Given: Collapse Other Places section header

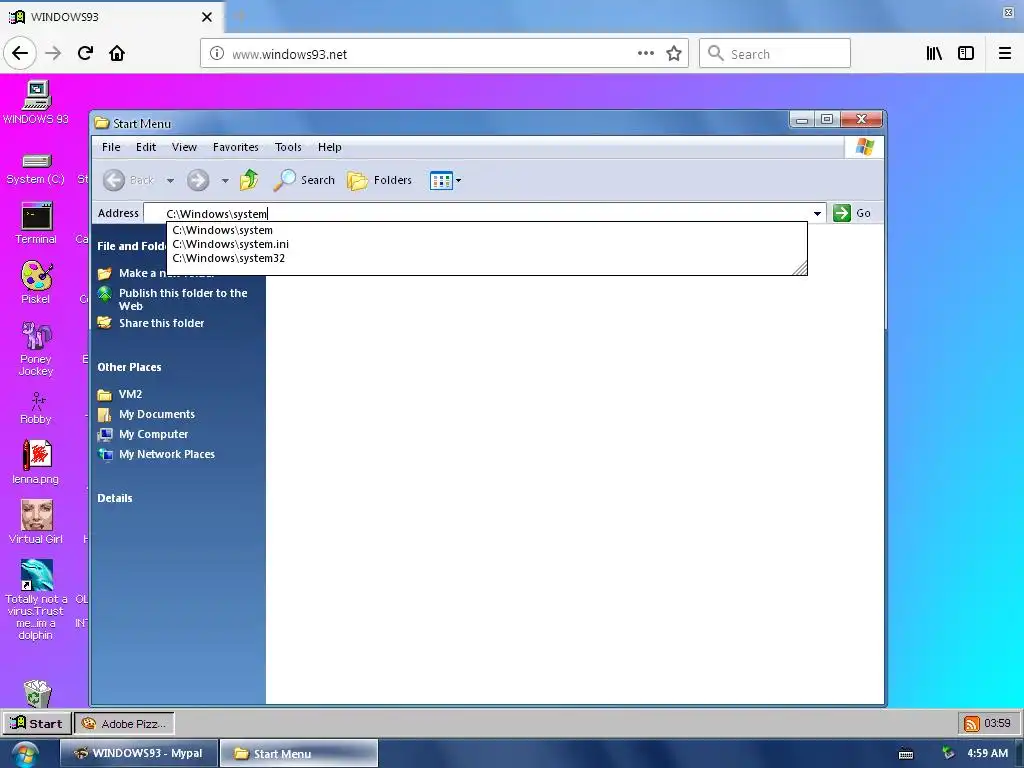Looking at the screenshot, I should tap(129, 367).
